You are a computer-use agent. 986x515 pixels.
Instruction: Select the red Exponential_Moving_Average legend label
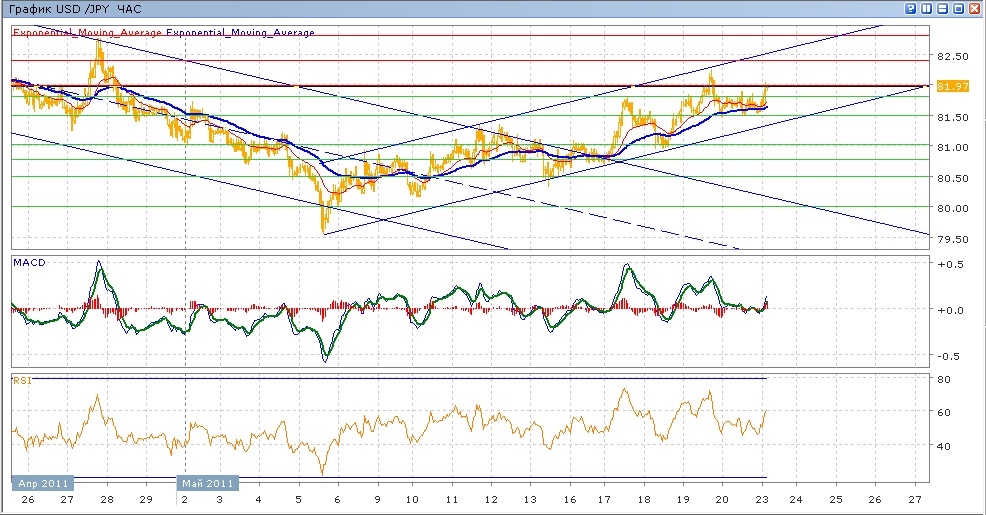click(87, 33)
